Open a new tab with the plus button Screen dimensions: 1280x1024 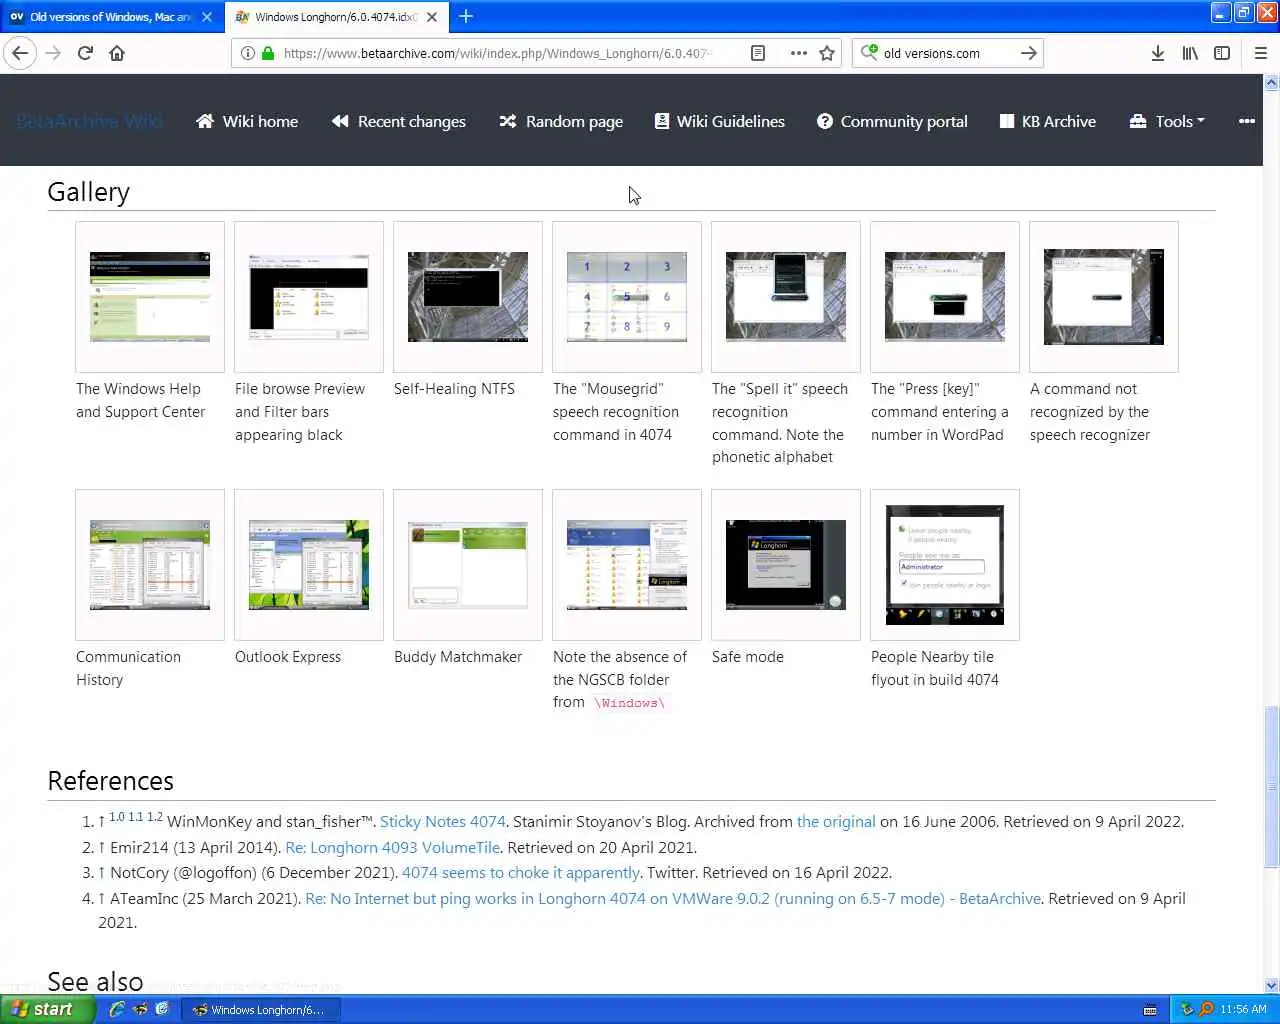(466, 16)
